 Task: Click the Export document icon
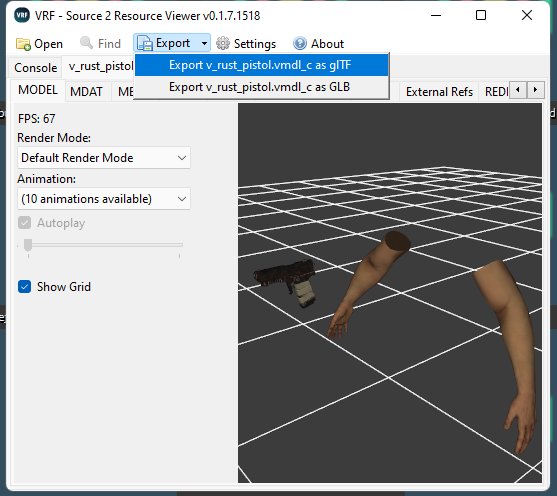click(145, 43)
